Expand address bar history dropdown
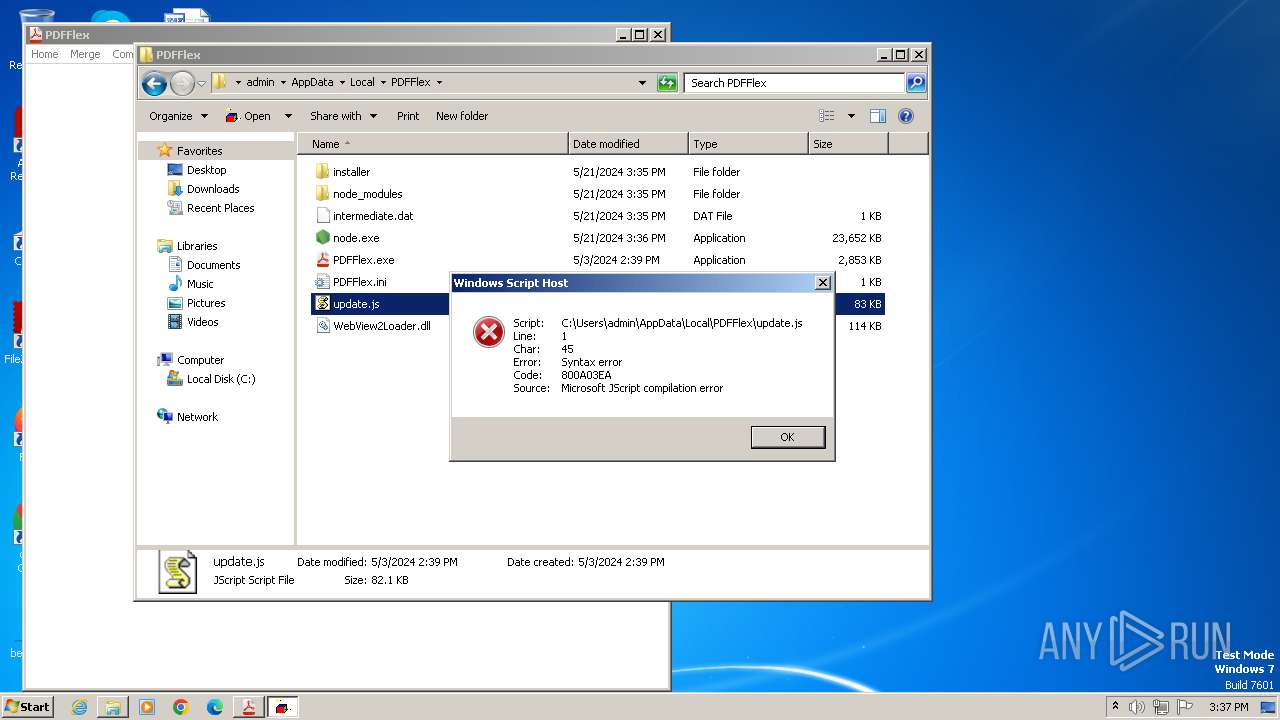This screenshot has height=720, width=1280. (642, 83)
